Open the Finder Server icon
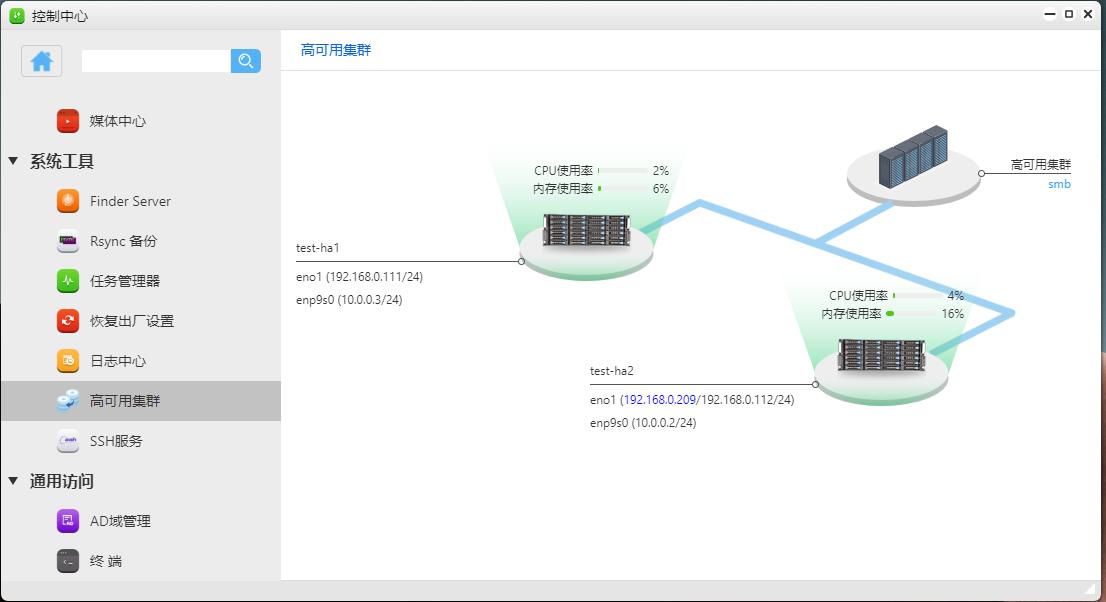The width and height of the screenshot is (1106, 602). [x=68, y=201]
